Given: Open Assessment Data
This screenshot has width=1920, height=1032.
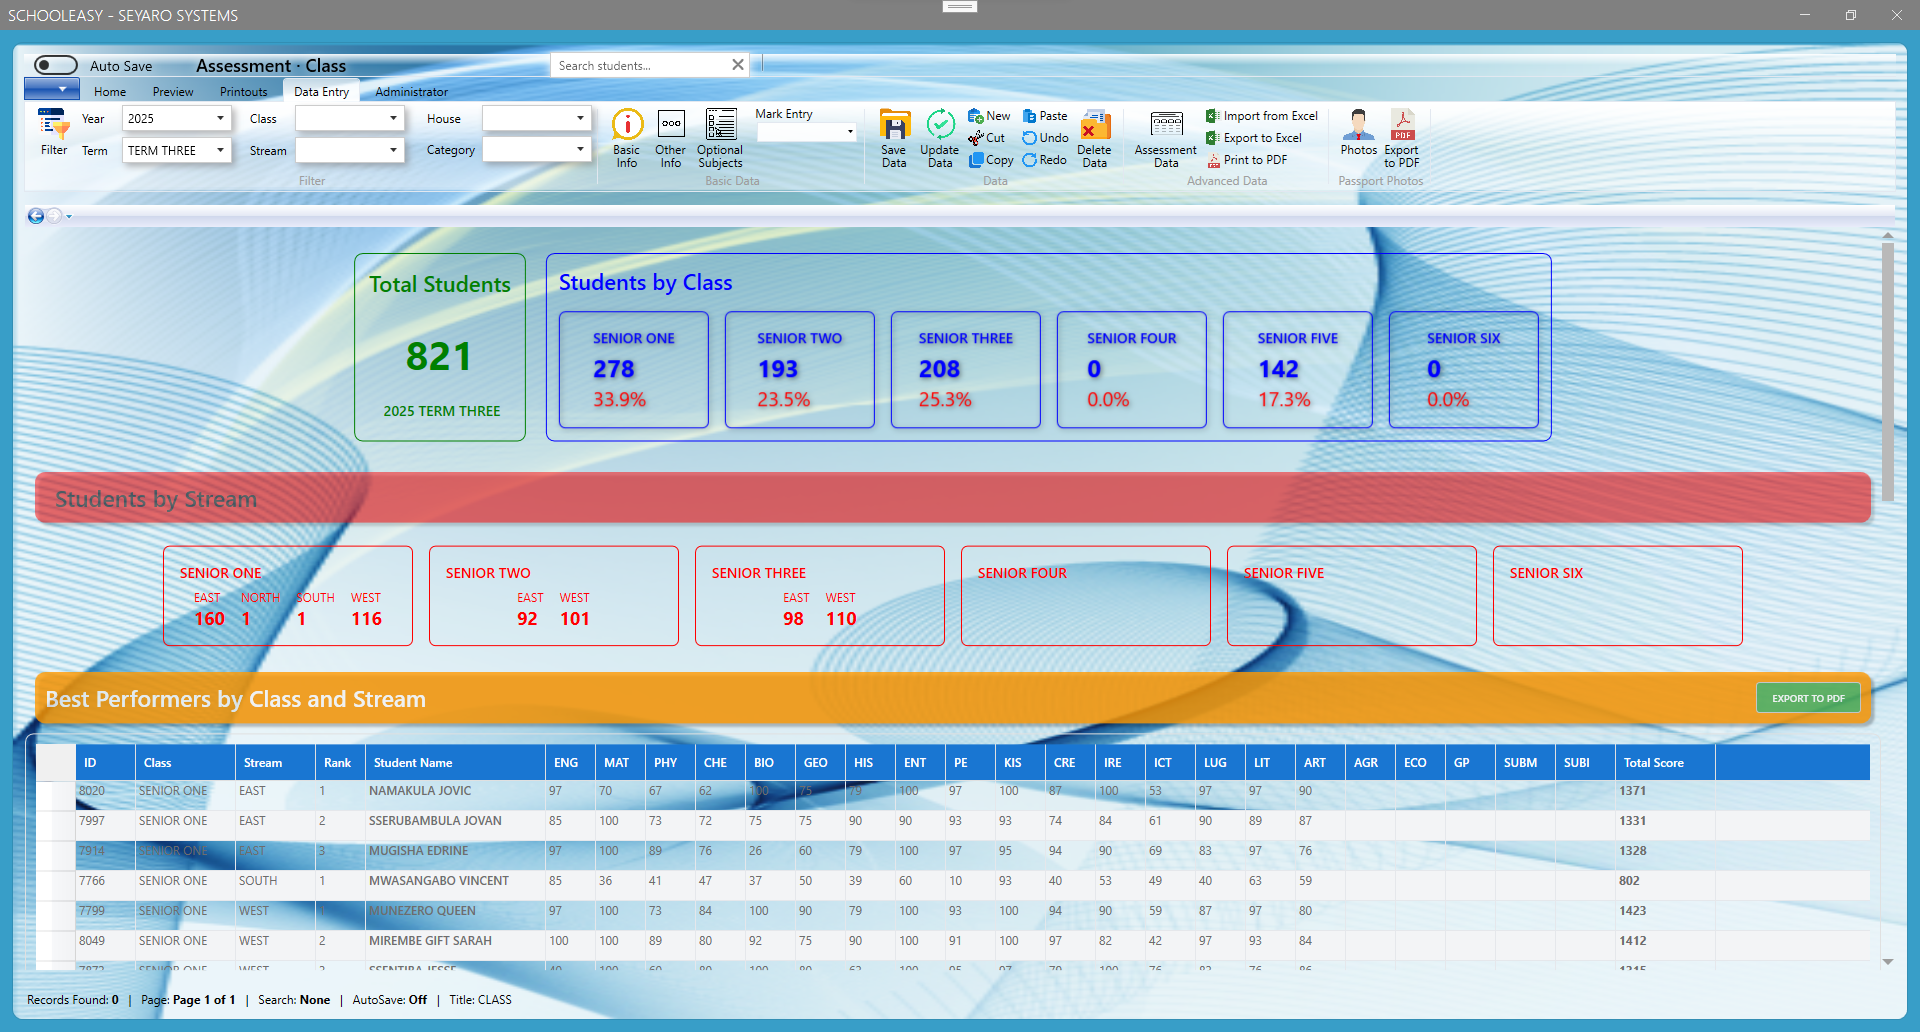Looking at the screenshot, I should 1164,137.
